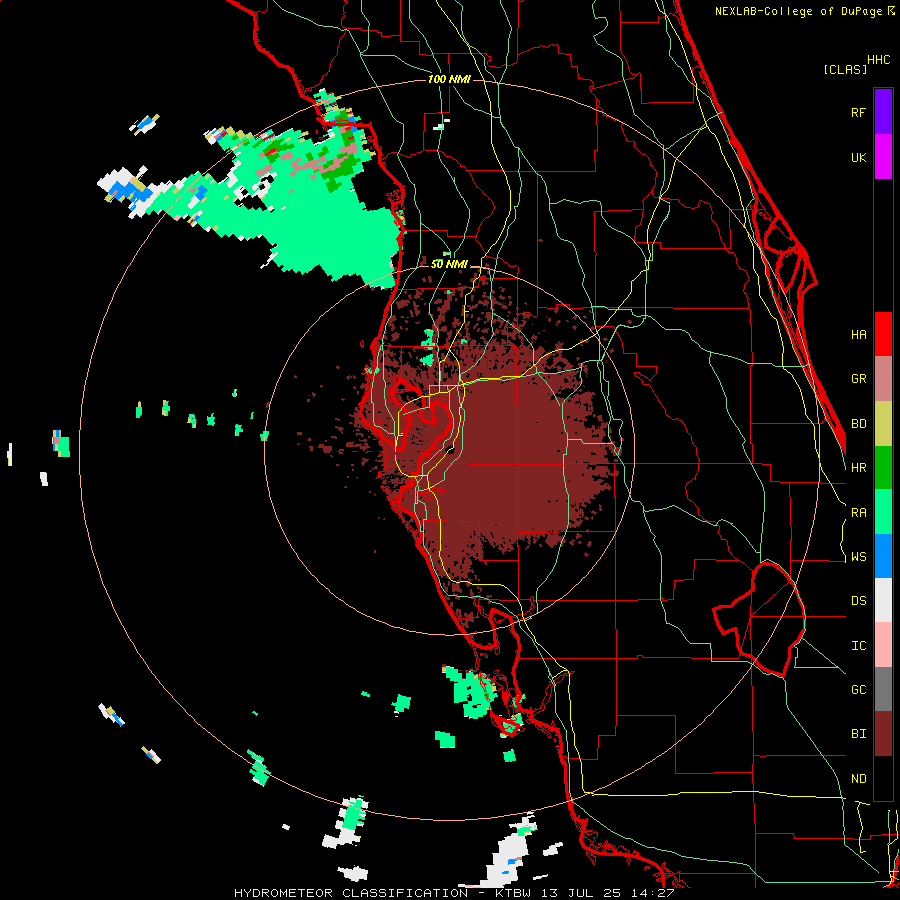The image size is (900, 900).
Task: Click the RA light green legend swatch
Action: tap(883, 512)
